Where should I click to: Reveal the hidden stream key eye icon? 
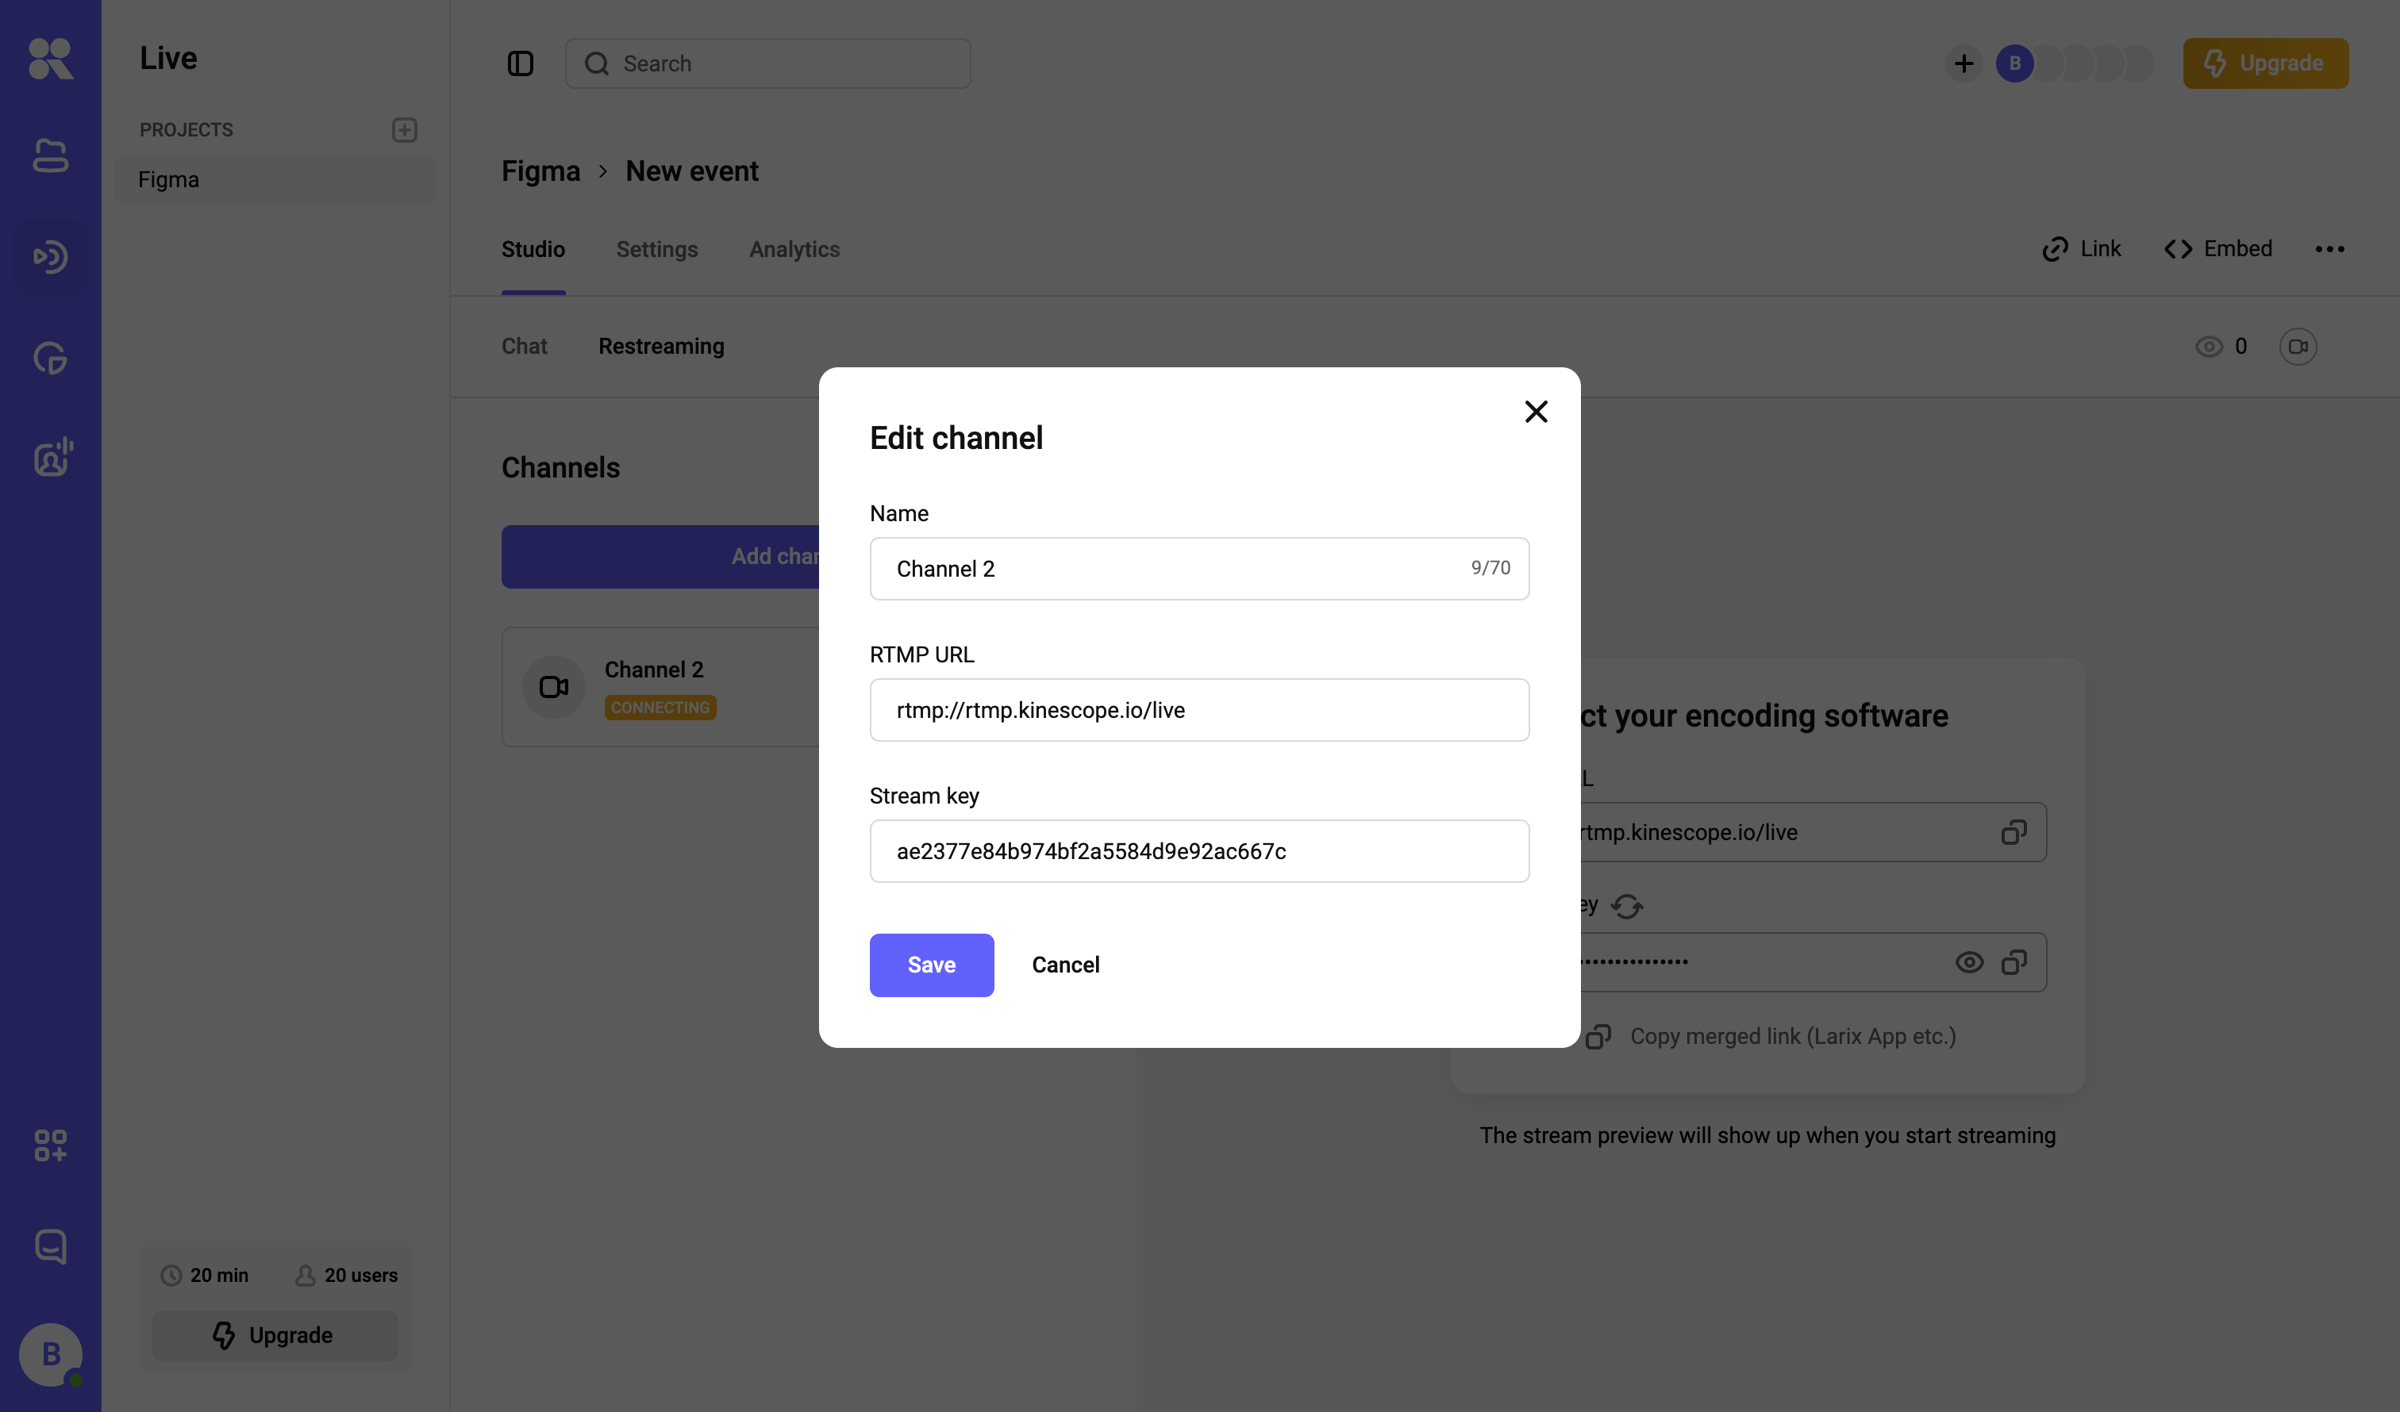[x=1969, y=962]
